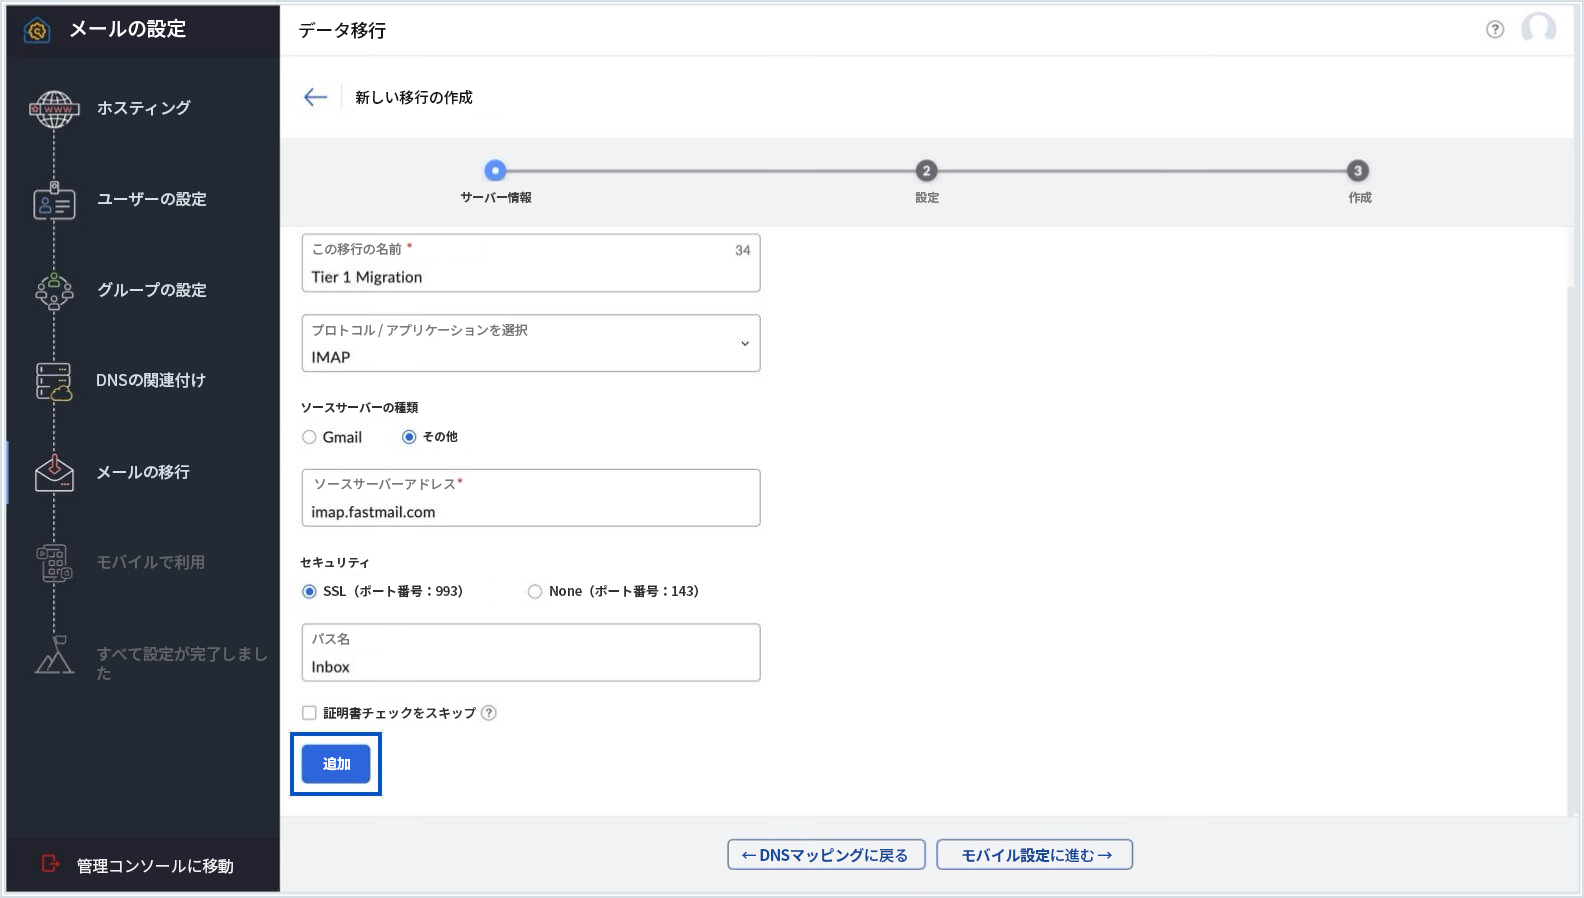Open the user profile avatar
This screenshot has width=1584, height=898.
(x=1538, y=29)
